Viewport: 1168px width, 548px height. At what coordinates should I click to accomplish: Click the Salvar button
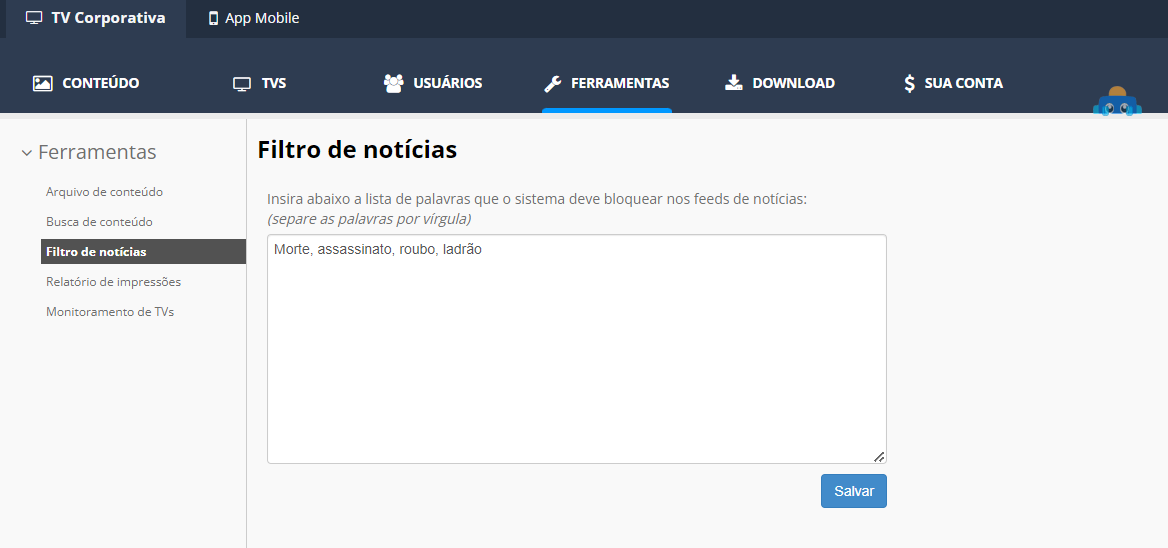[x=854, y=491]
